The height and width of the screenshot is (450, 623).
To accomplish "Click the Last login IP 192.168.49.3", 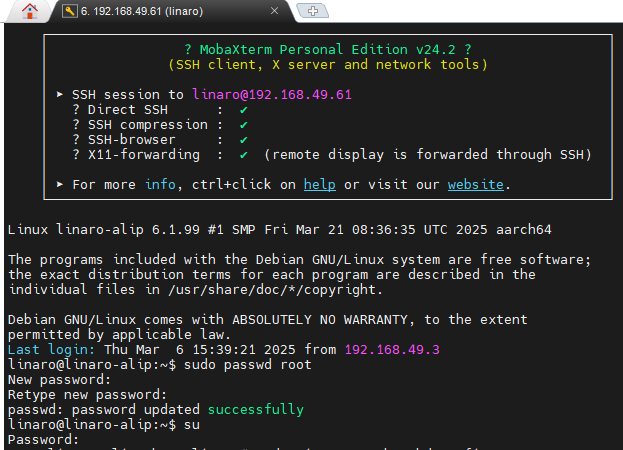I will (x=392, y=350).
